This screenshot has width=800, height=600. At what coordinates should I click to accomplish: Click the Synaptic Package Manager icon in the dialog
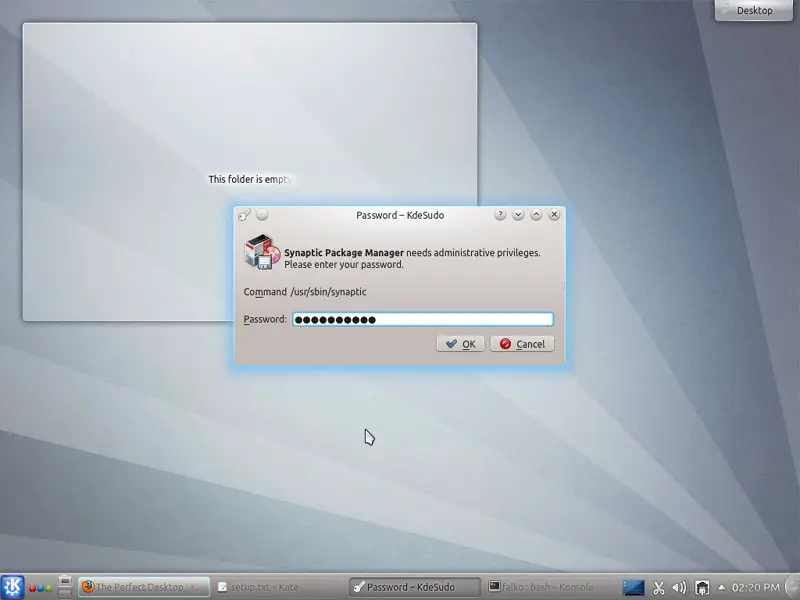coord(262,252)
